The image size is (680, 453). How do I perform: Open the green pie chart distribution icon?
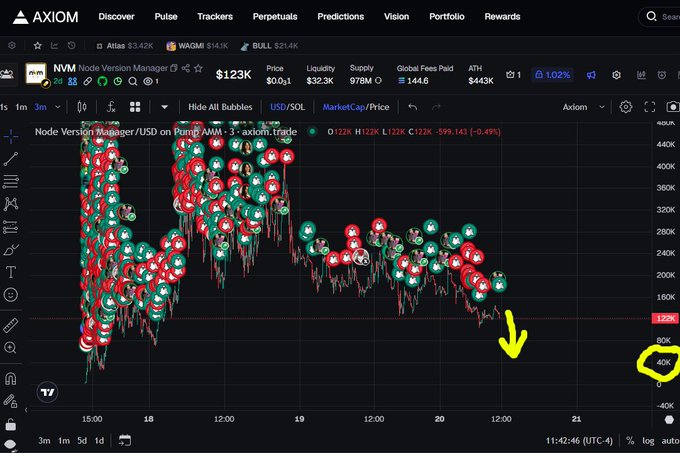[x=118, y=81]
